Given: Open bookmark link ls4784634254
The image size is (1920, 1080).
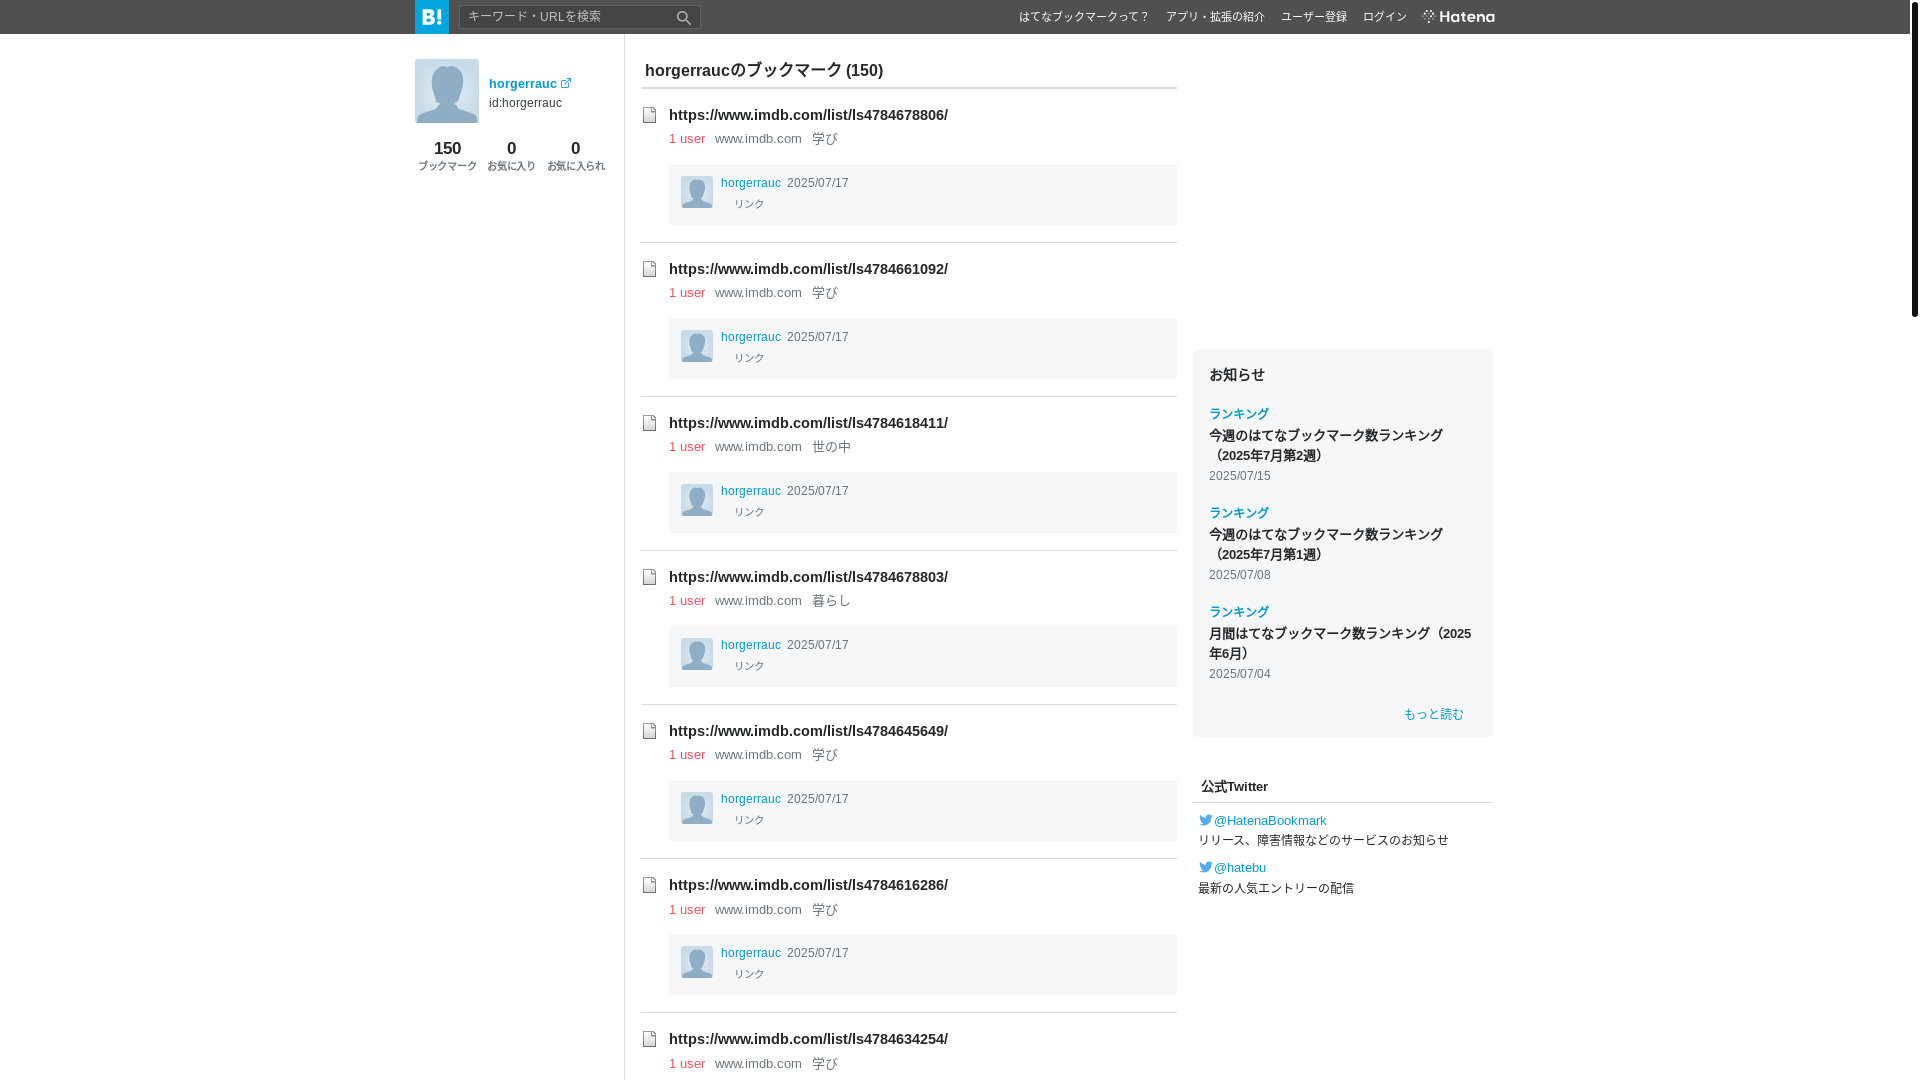Looking at the screenshot, I should tap(808, 1039).
